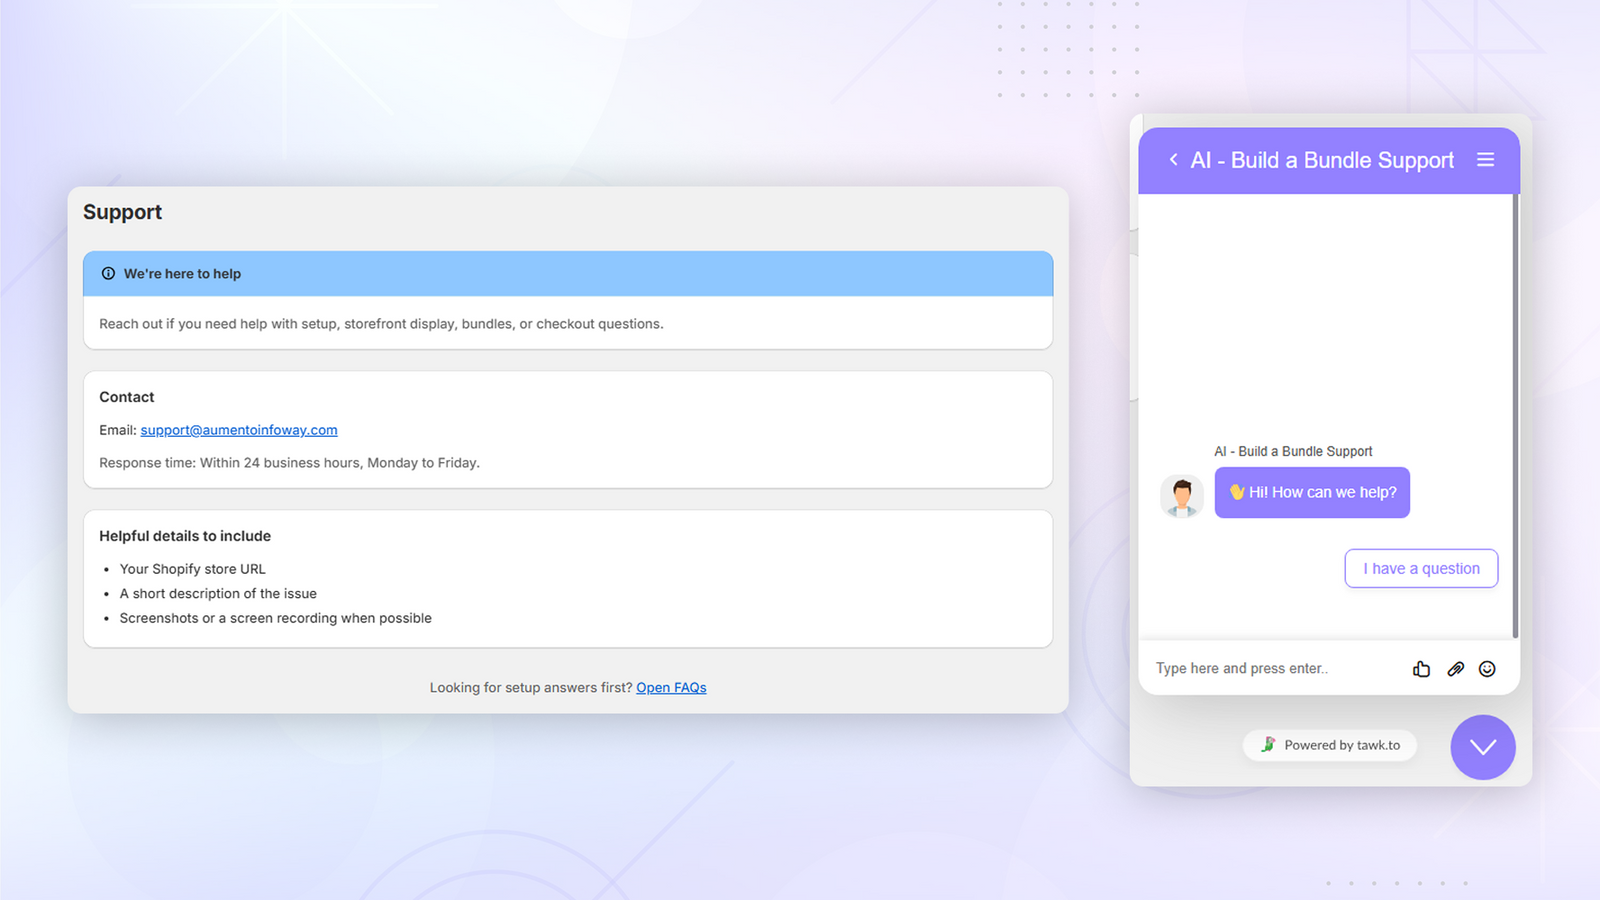1600x900 pixels.
Task: Select the I have a question reply
Action: (x=1421, y=568)
